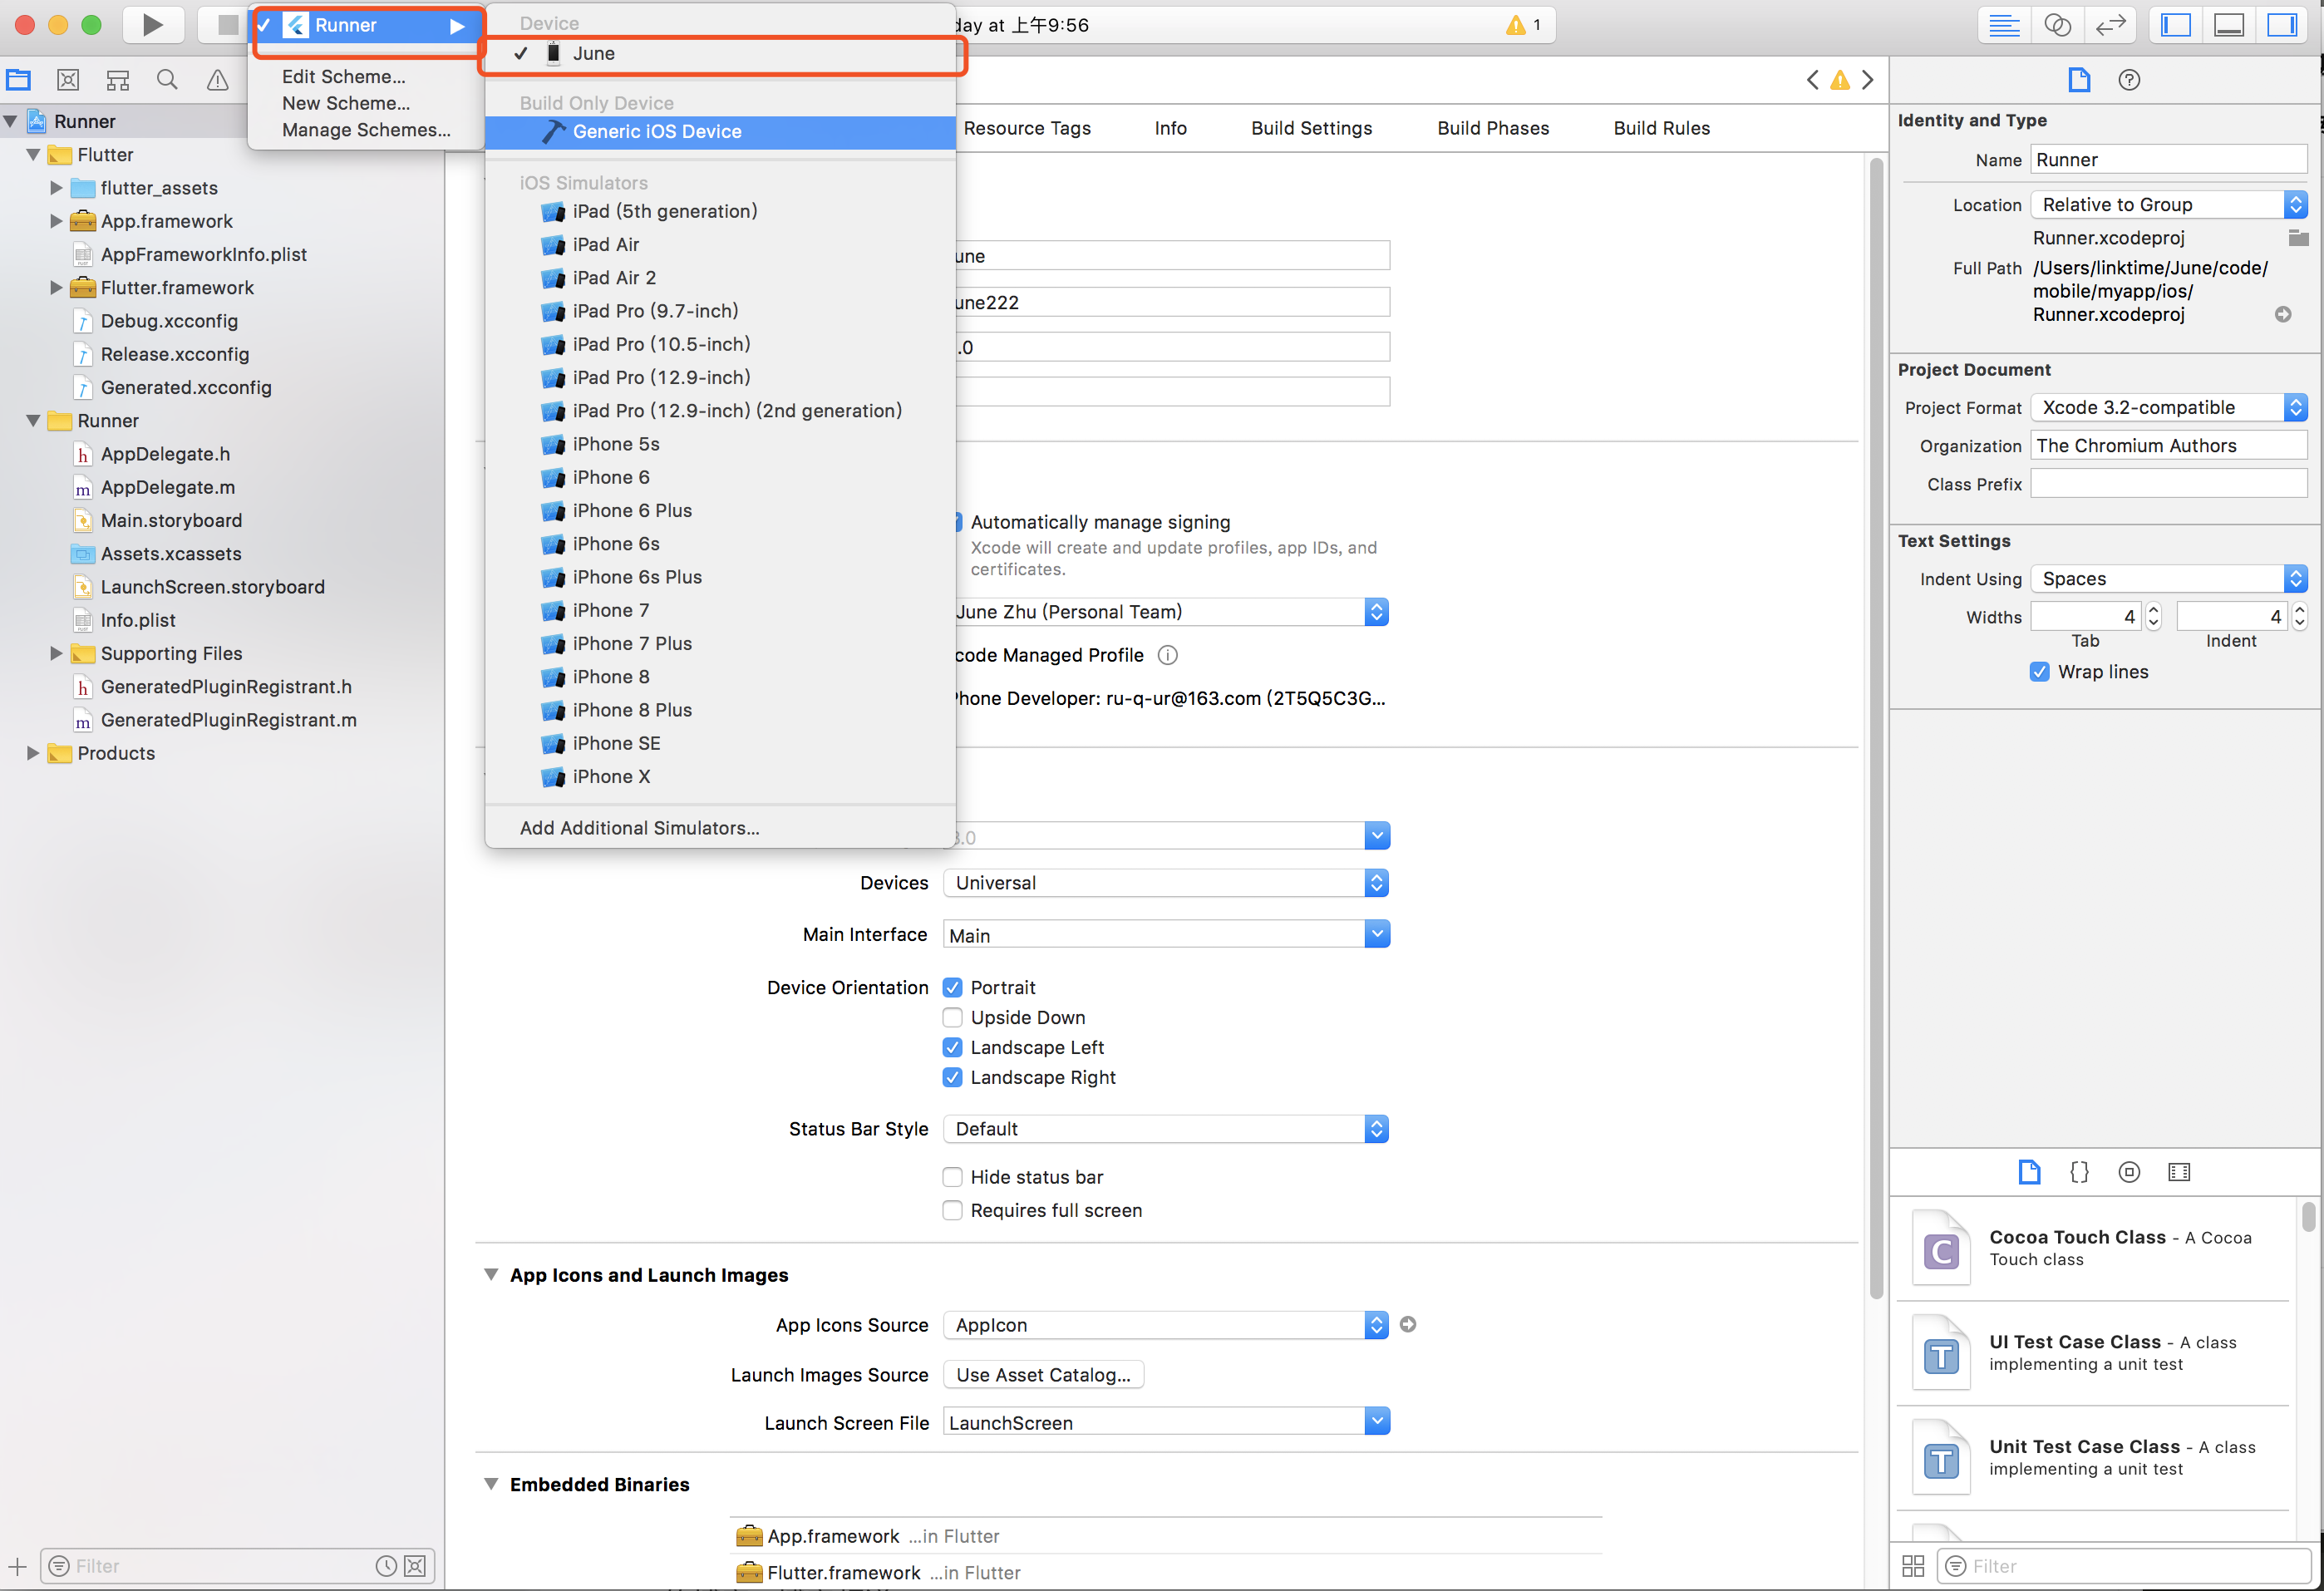Jump to the issue via the warning icon between the chevrons
This screenshot has height=1591, width=2324.
click(x=1840, y=80)
